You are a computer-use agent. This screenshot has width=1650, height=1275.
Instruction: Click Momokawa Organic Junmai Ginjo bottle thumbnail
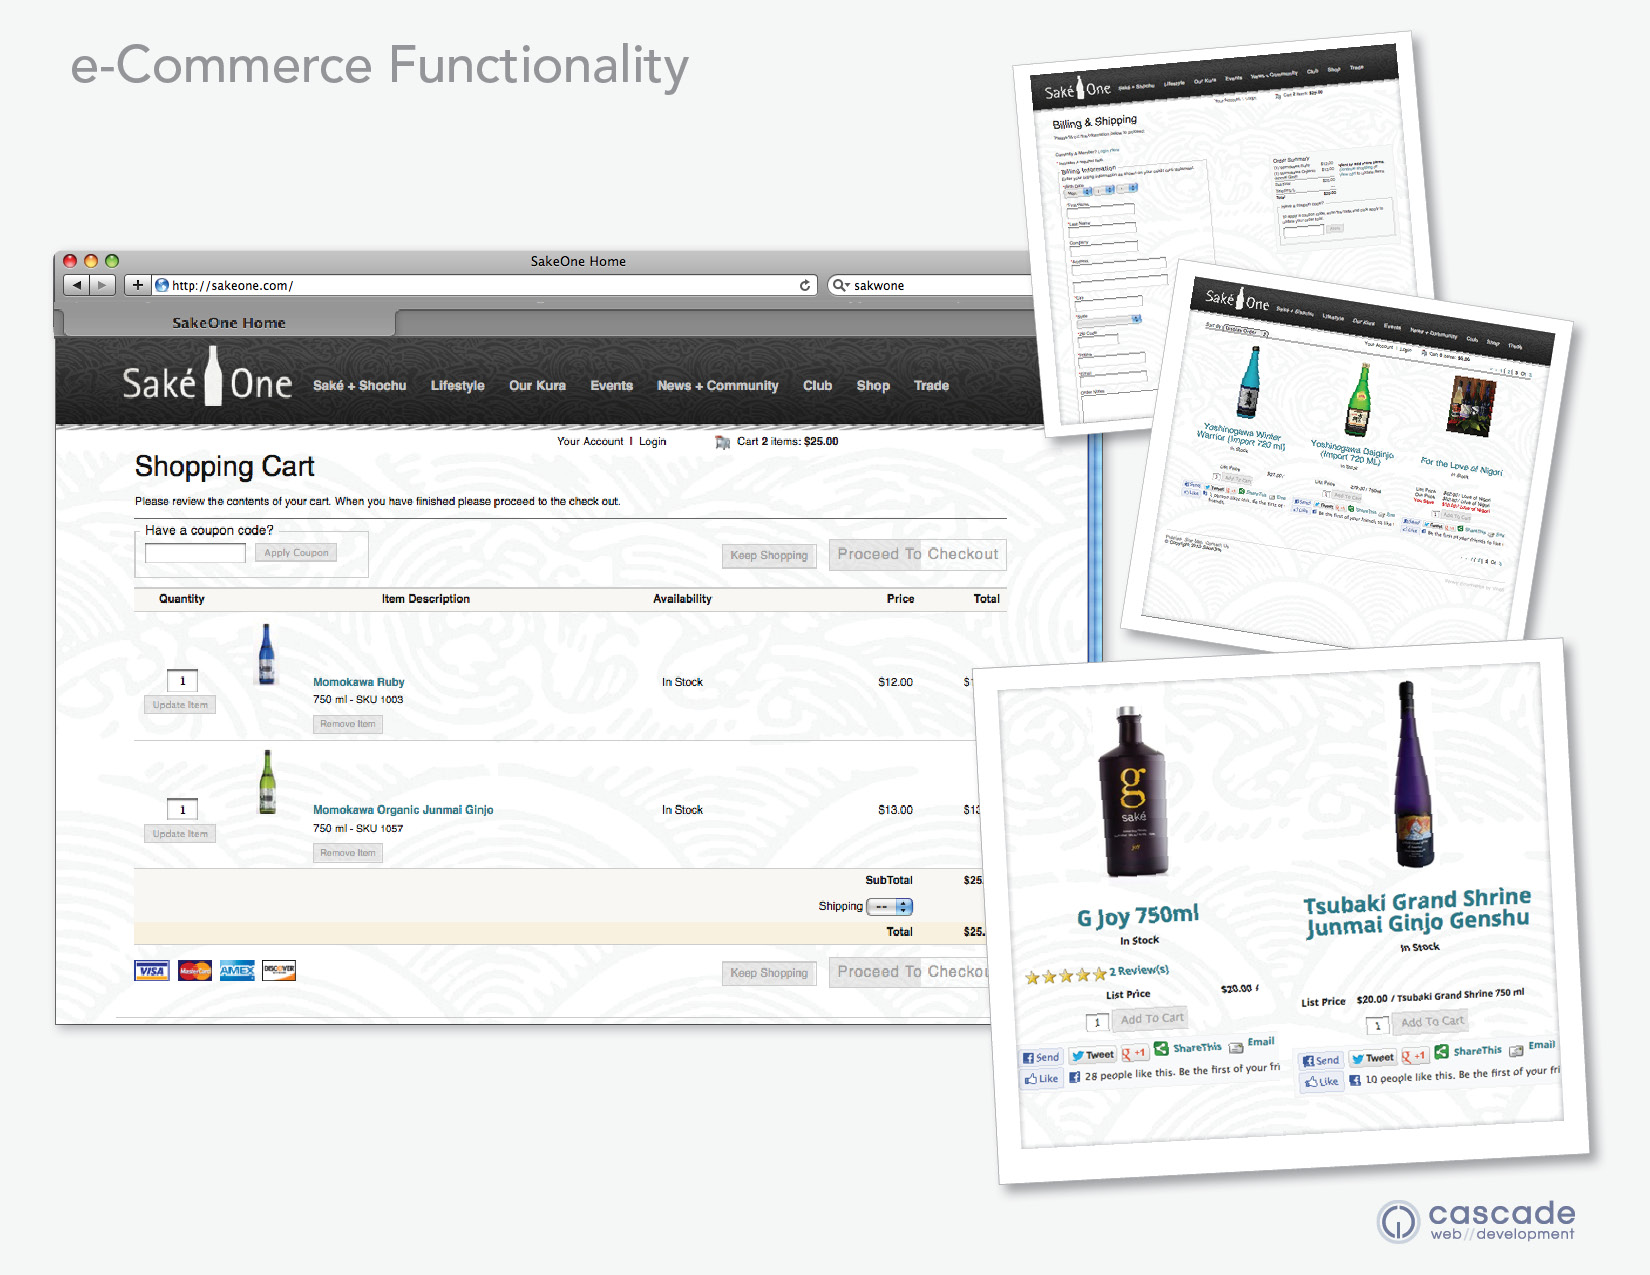click(267, 782)
